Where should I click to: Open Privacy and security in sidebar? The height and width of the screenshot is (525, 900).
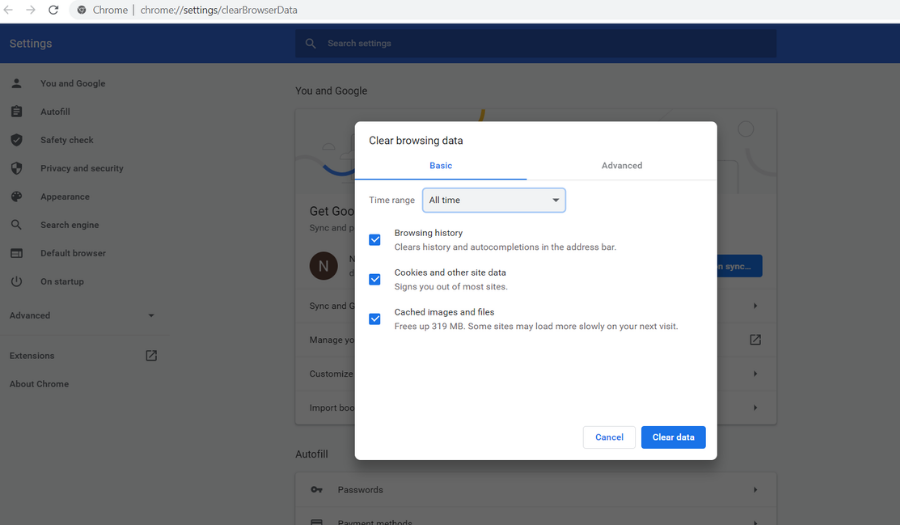(x=82, y=168)
